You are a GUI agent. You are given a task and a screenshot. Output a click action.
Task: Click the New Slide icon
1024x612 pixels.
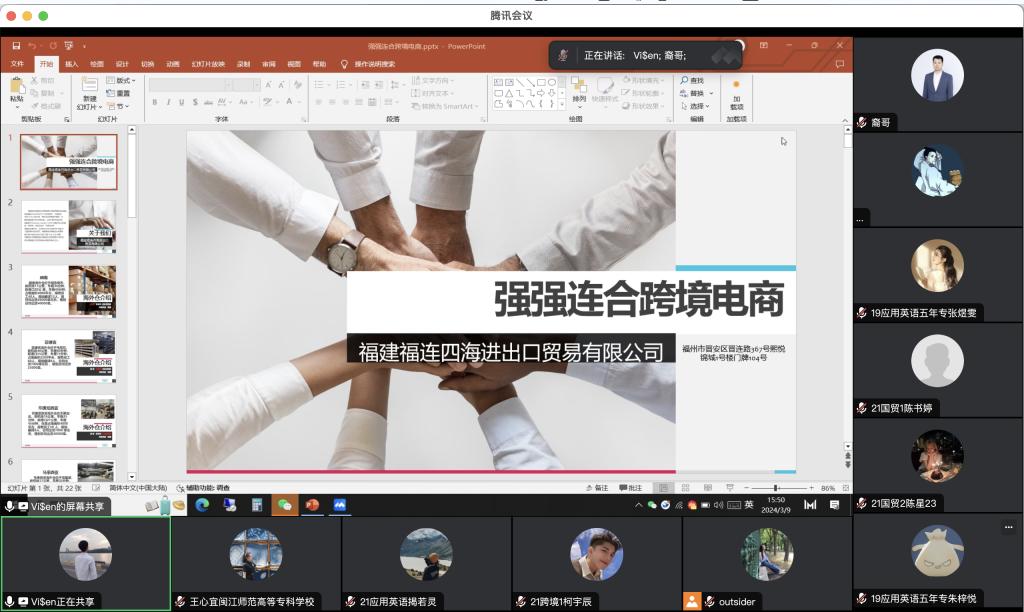point(90,88)
